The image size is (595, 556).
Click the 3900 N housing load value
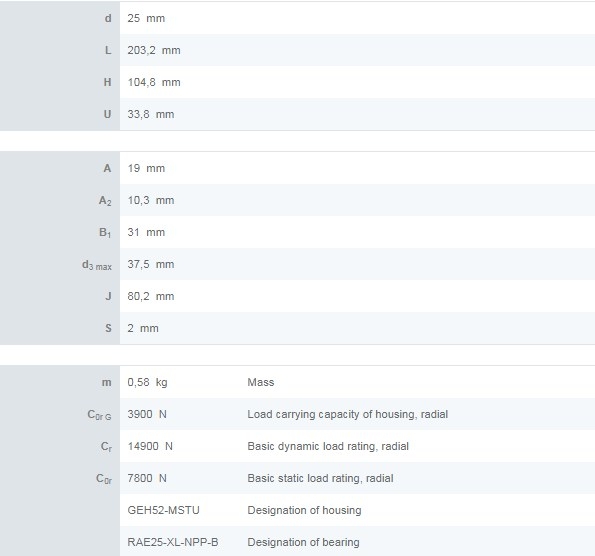147,414
